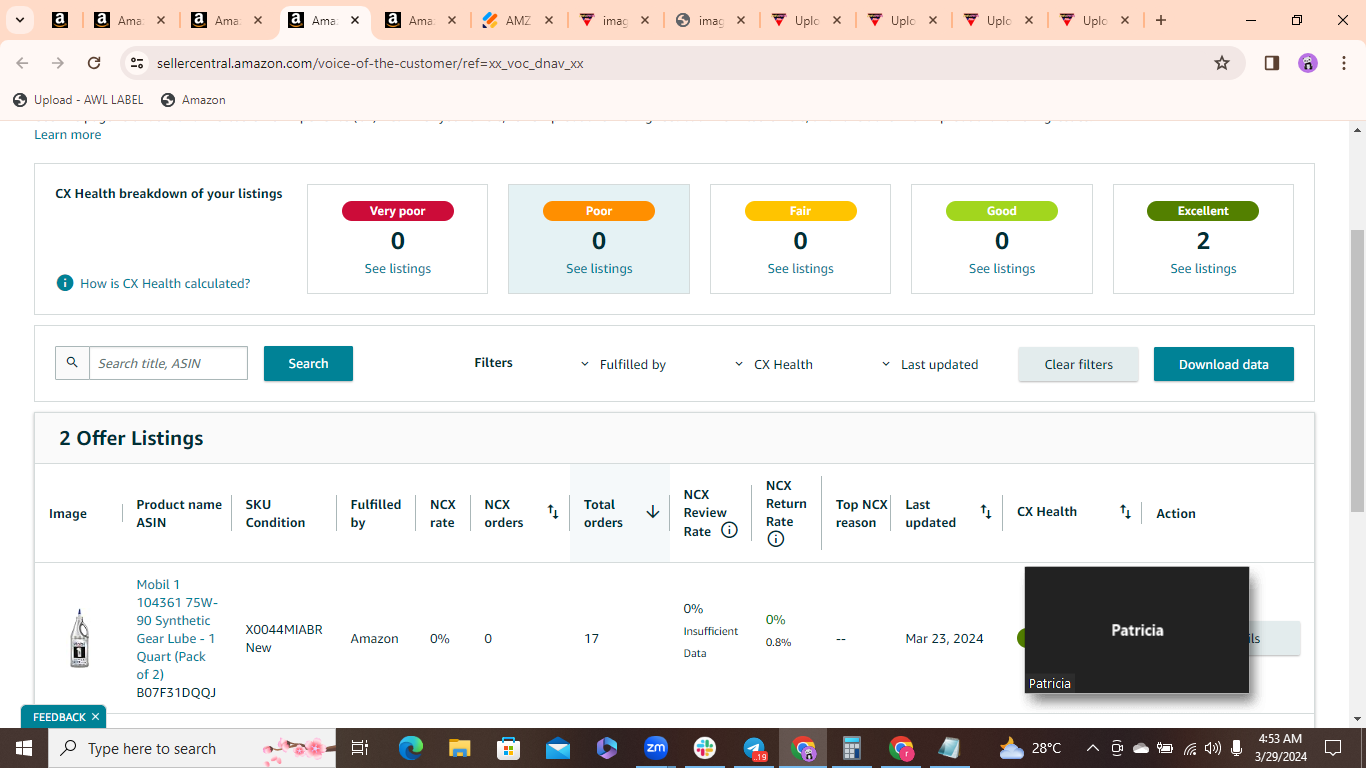
Task: Open Telegram from the taskbar
Action: pyautogui.click(x=754, y=748)
